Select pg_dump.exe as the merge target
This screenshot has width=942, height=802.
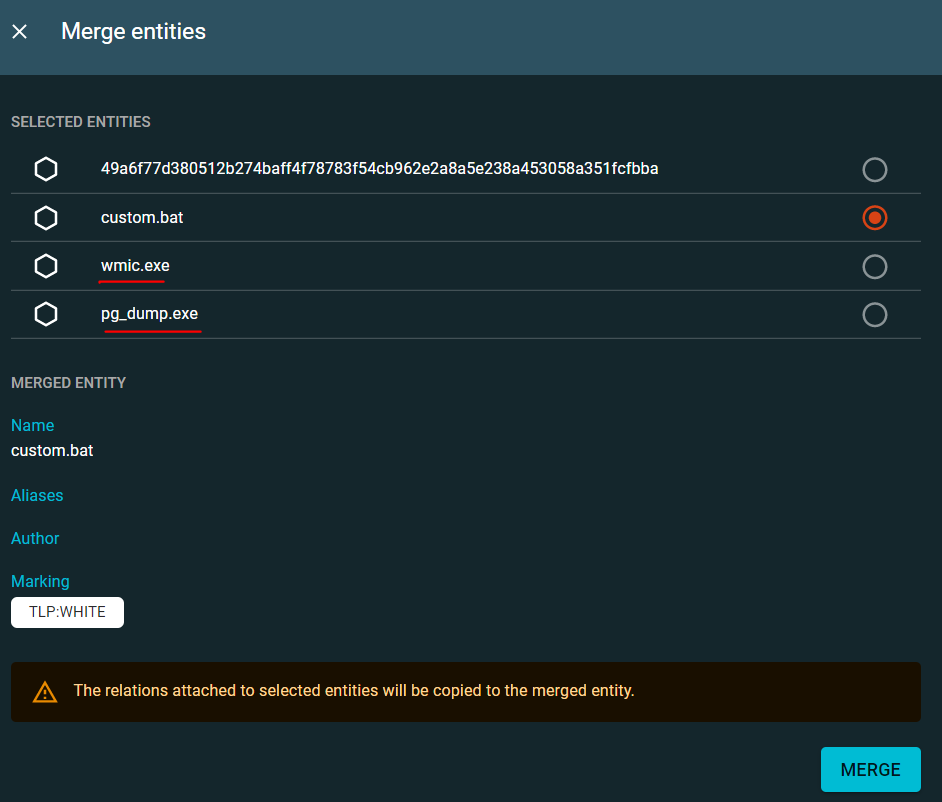[874, 314]
